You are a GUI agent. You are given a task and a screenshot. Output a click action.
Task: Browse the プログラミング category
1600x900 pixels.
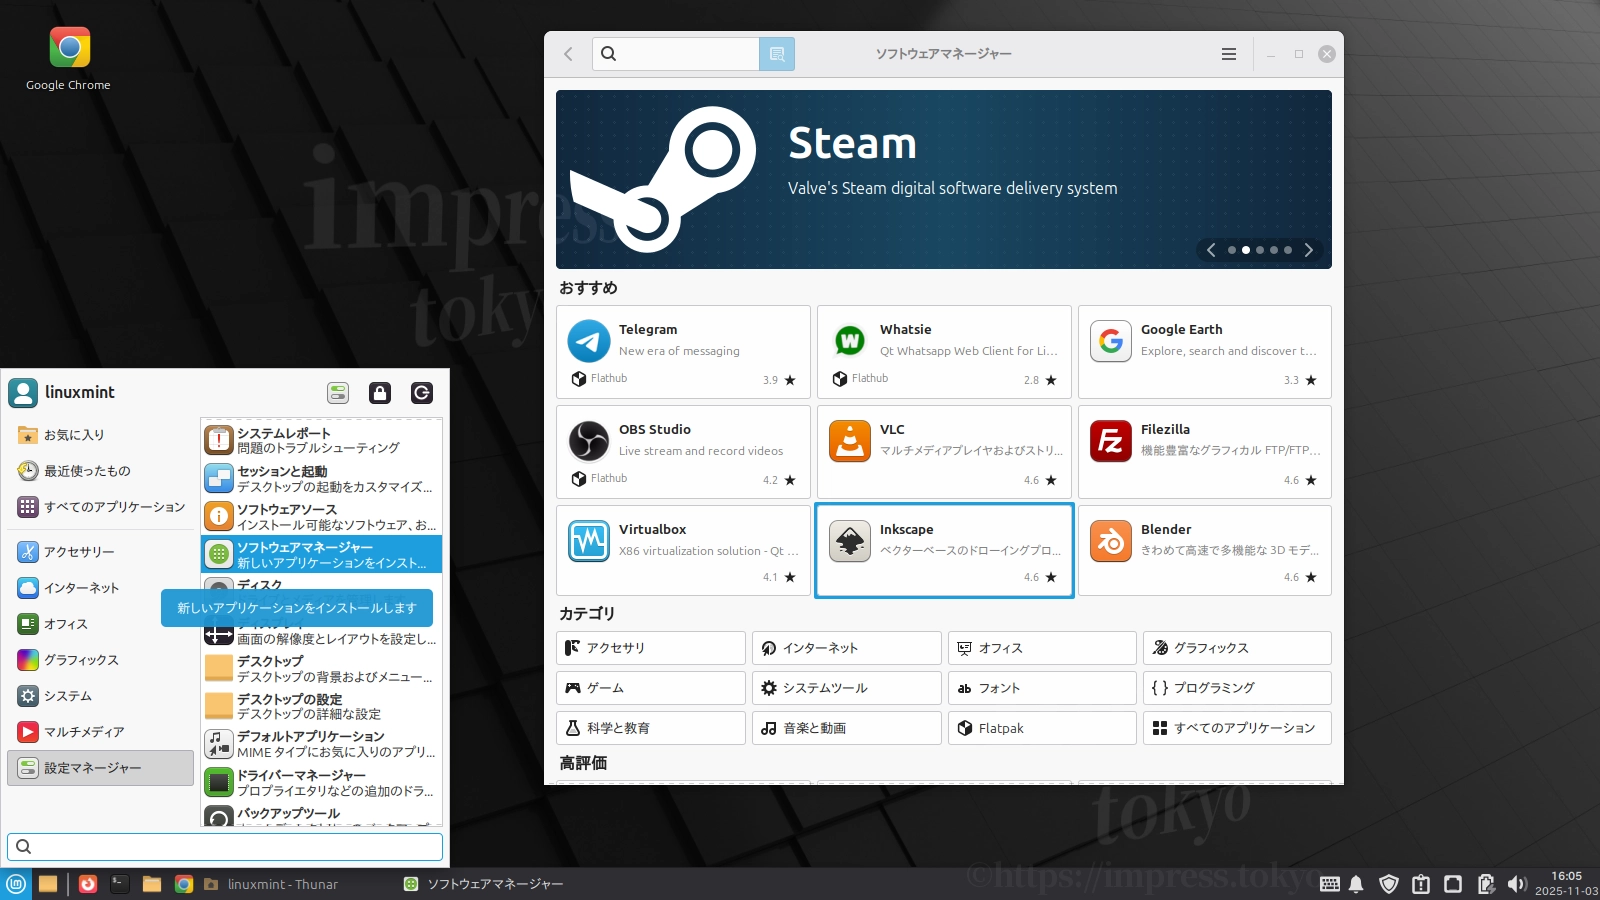(x=1237, y=688)
